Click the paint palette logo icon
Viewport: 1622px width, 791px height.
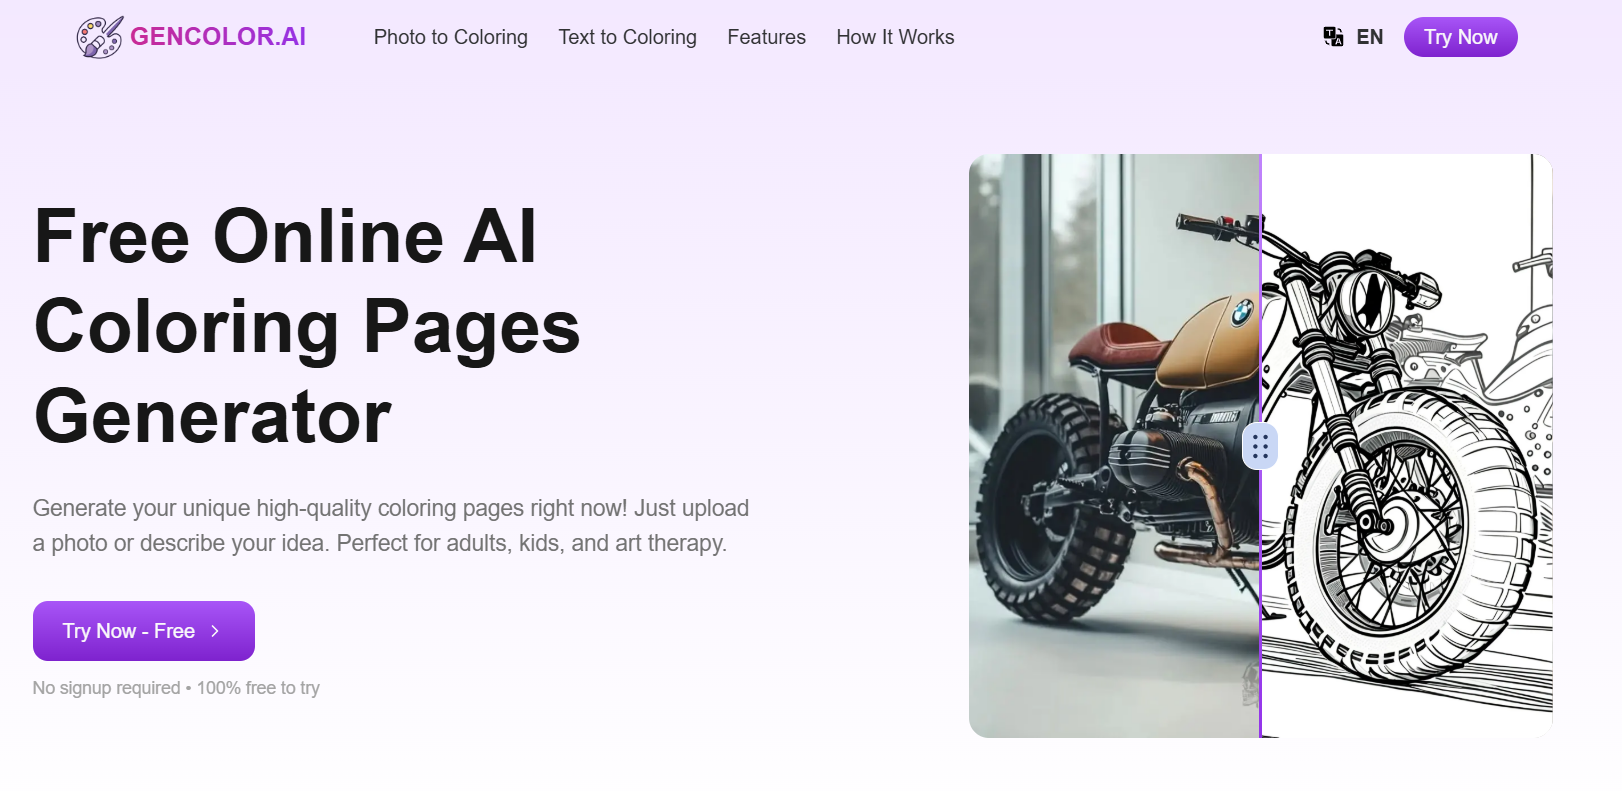(x=100, y=37)
